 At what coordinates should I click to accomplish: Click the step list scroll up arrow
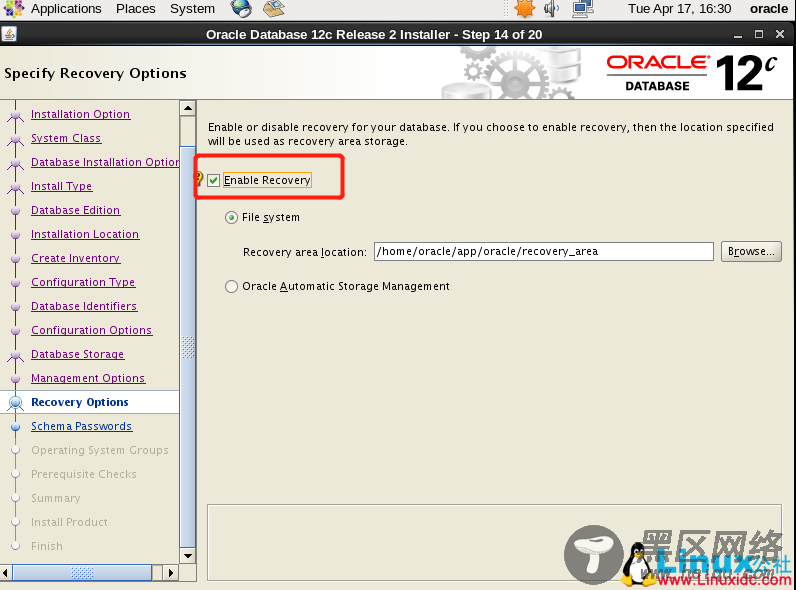click(x=188, y=108)
